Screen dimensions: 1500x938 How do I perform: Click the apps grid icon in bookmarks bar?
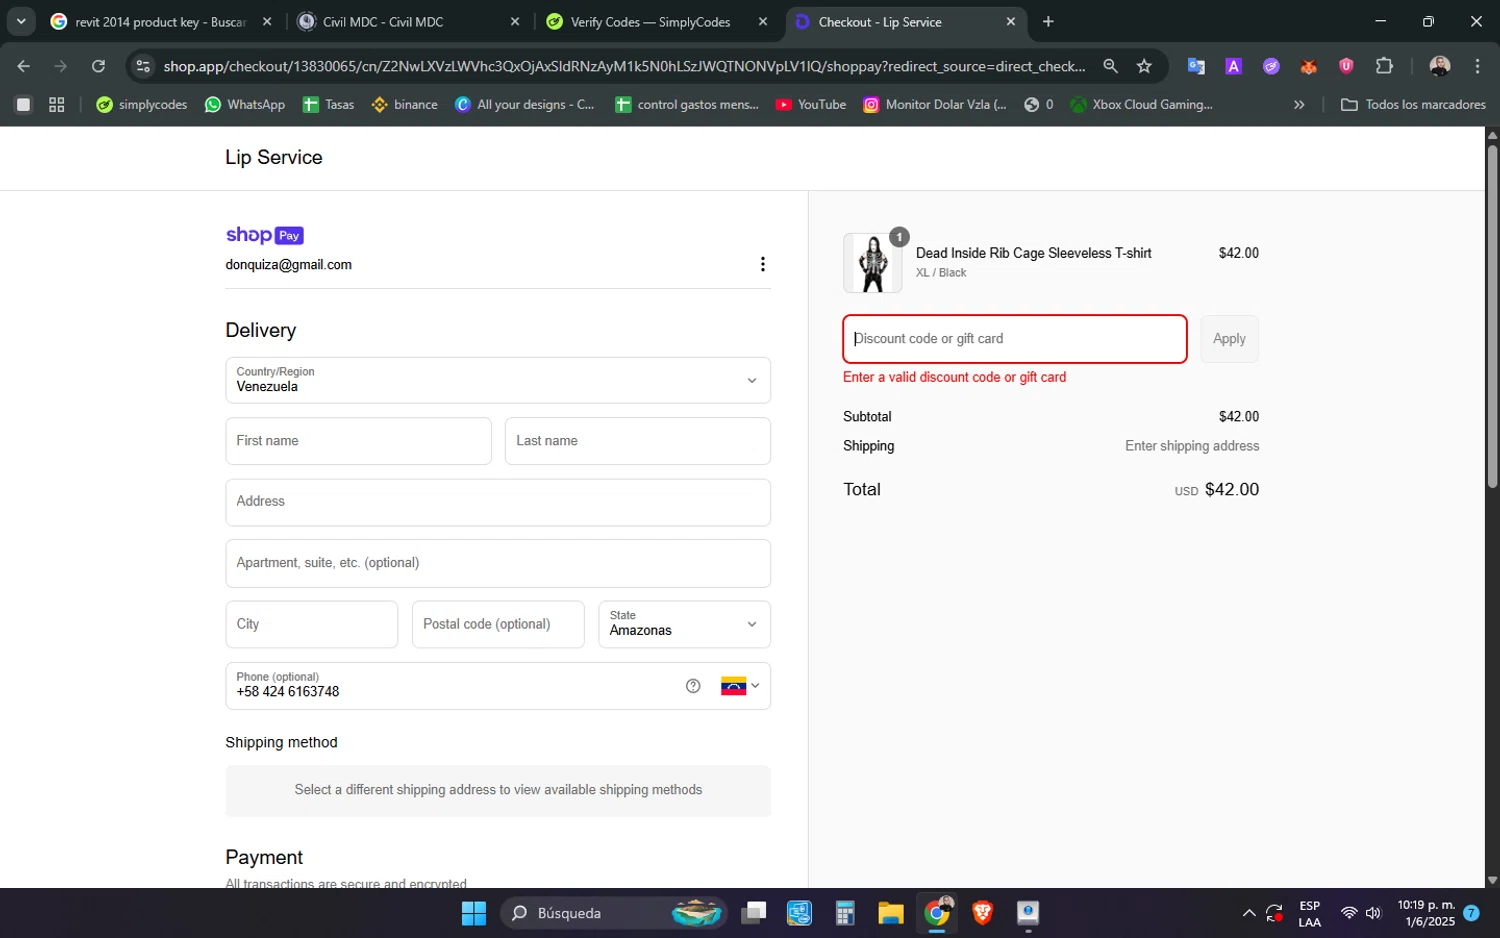[57, 104]
